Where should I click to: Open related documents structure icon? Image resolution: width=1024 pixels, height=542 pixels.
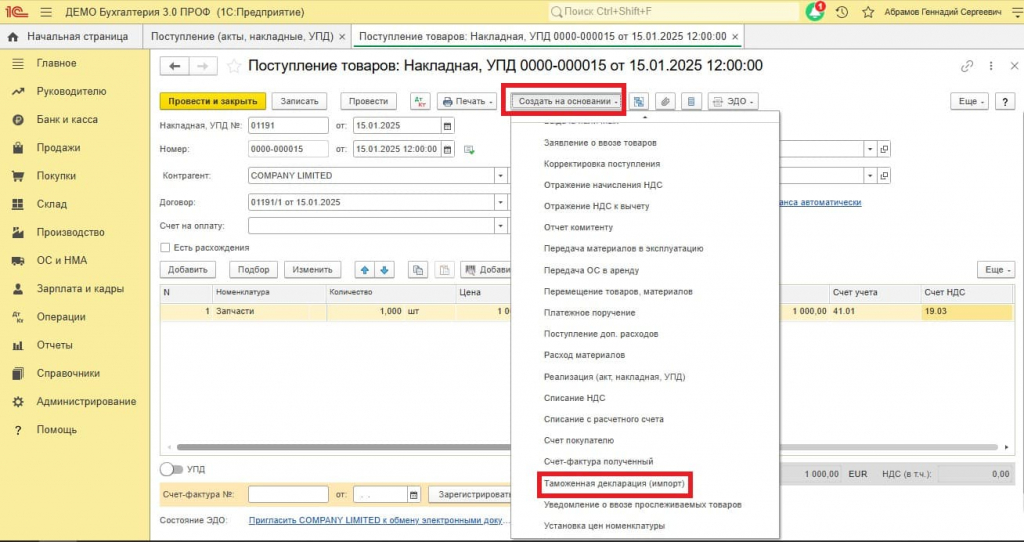[639, 101]
